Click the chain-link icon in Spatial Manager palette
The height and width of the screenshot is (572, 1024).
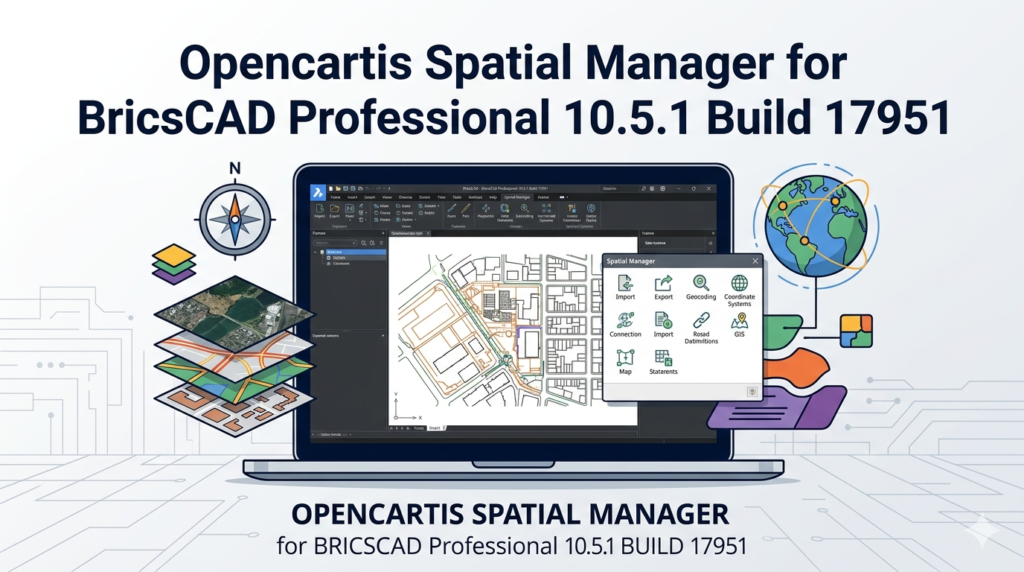coord(701,320)
